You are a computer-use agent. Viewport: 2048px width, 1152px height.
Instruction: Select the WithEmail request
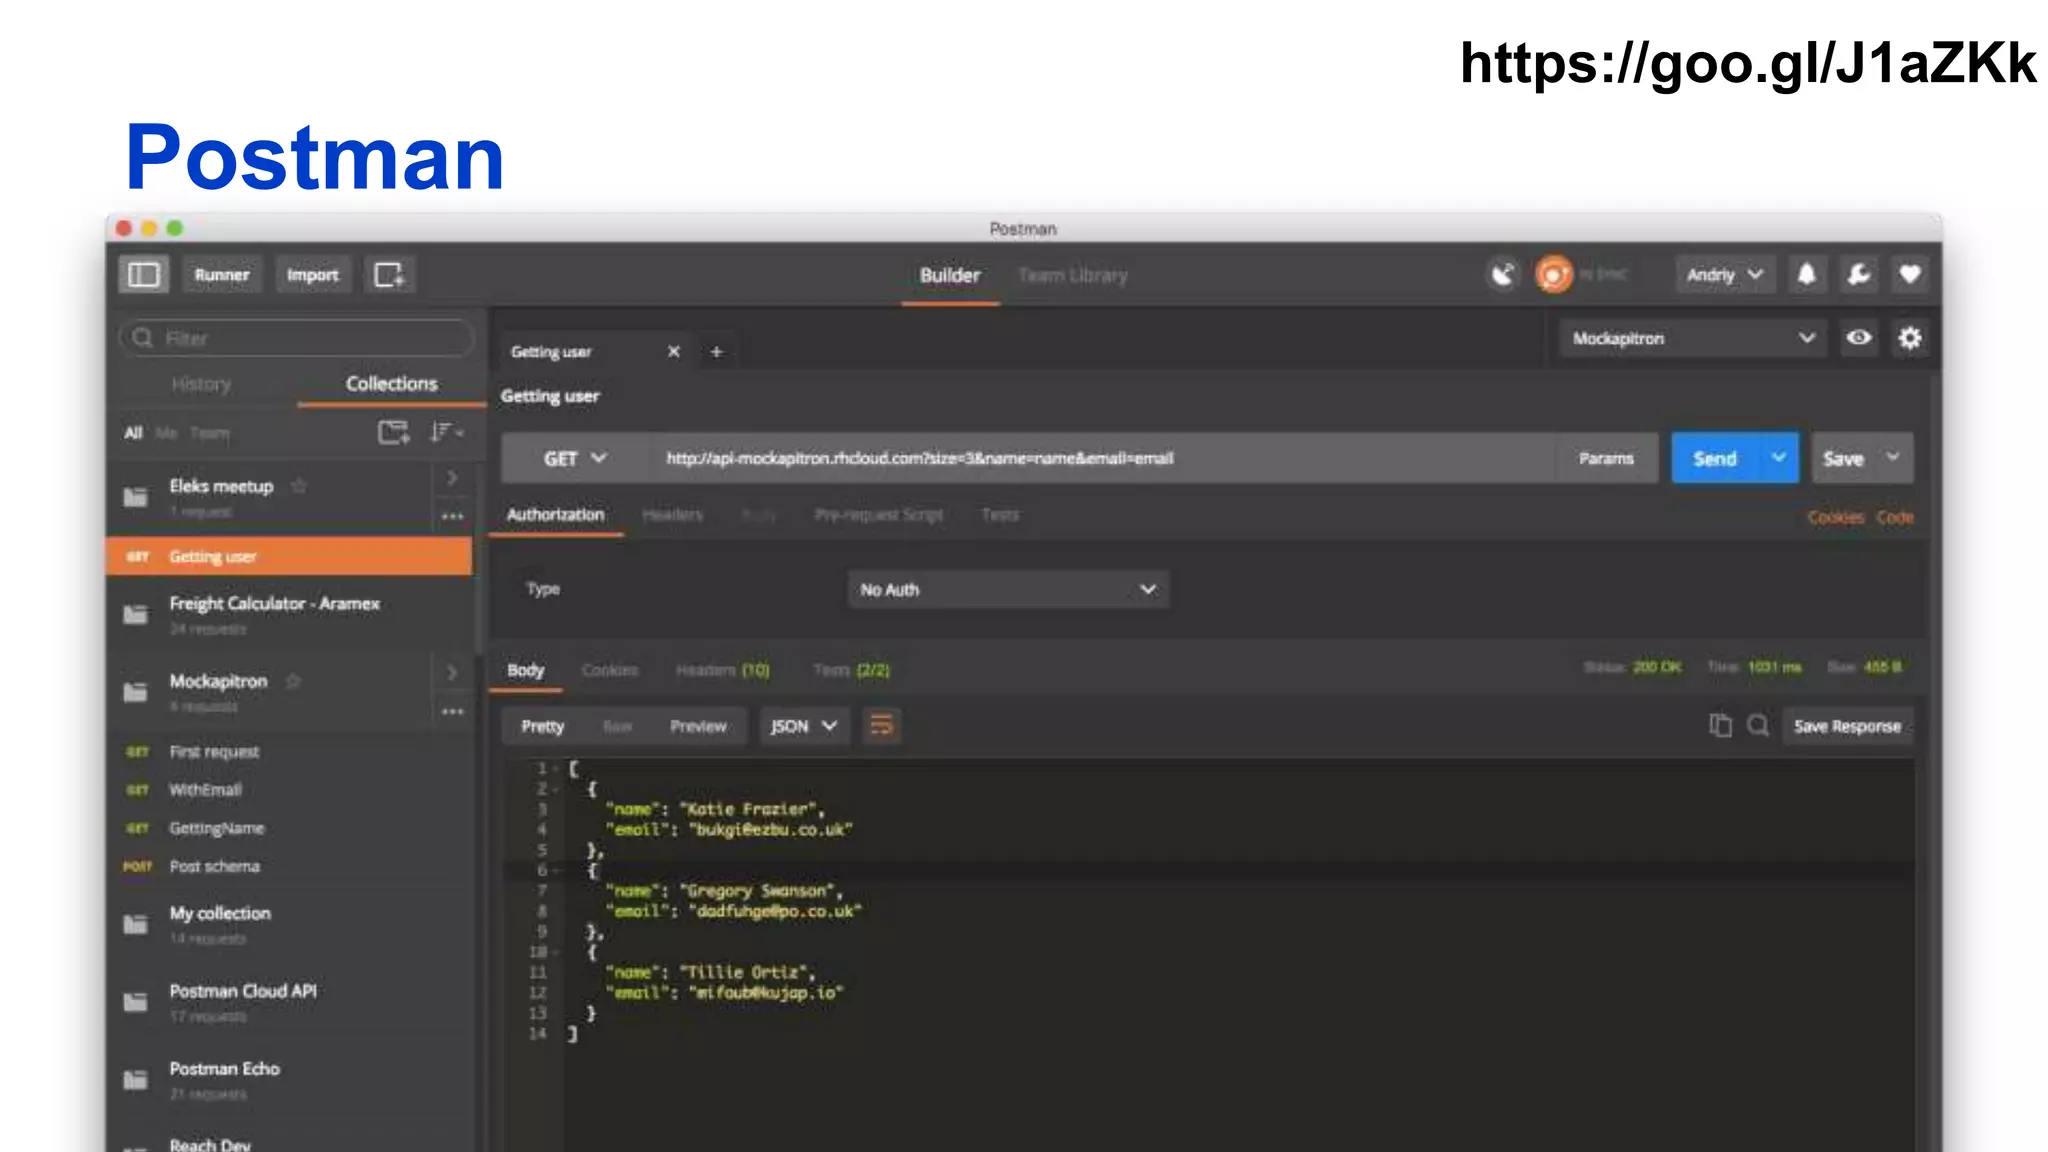(x=289, y=789)
